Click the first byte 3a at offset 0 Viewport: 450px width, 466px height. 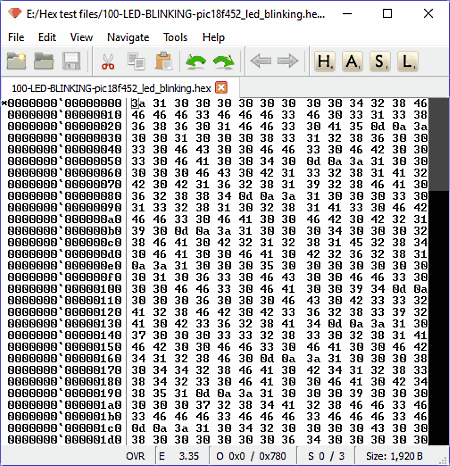pos(138,103)
